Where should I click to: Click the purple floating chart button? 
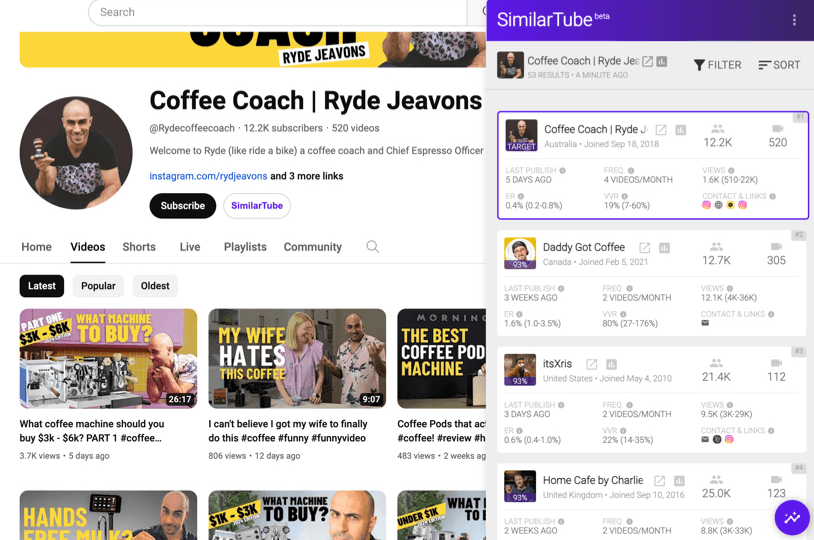pos(792,518)
